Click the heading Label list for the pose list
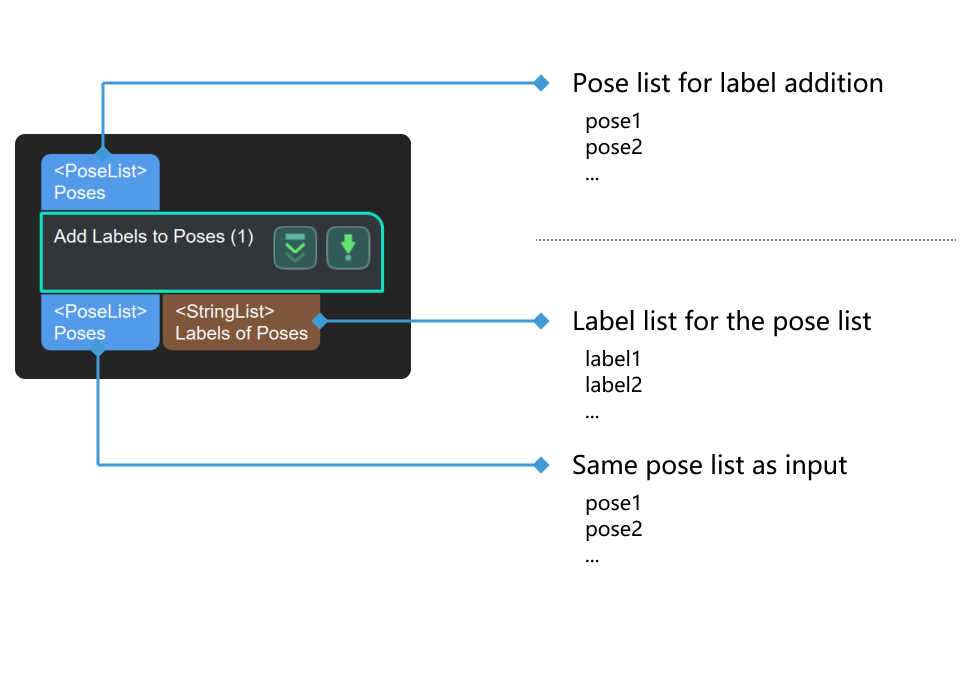 [721, 321]
